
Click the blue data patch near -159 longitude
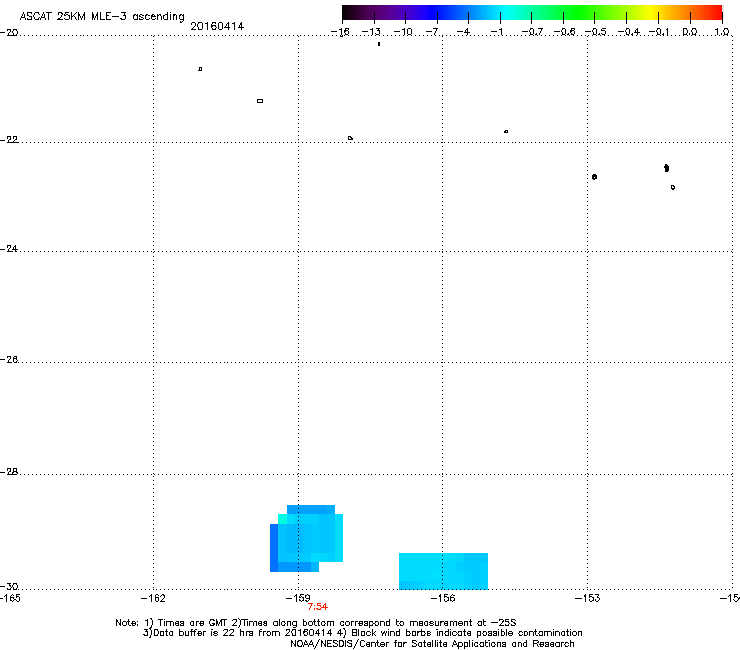click(x=306, y=539)
